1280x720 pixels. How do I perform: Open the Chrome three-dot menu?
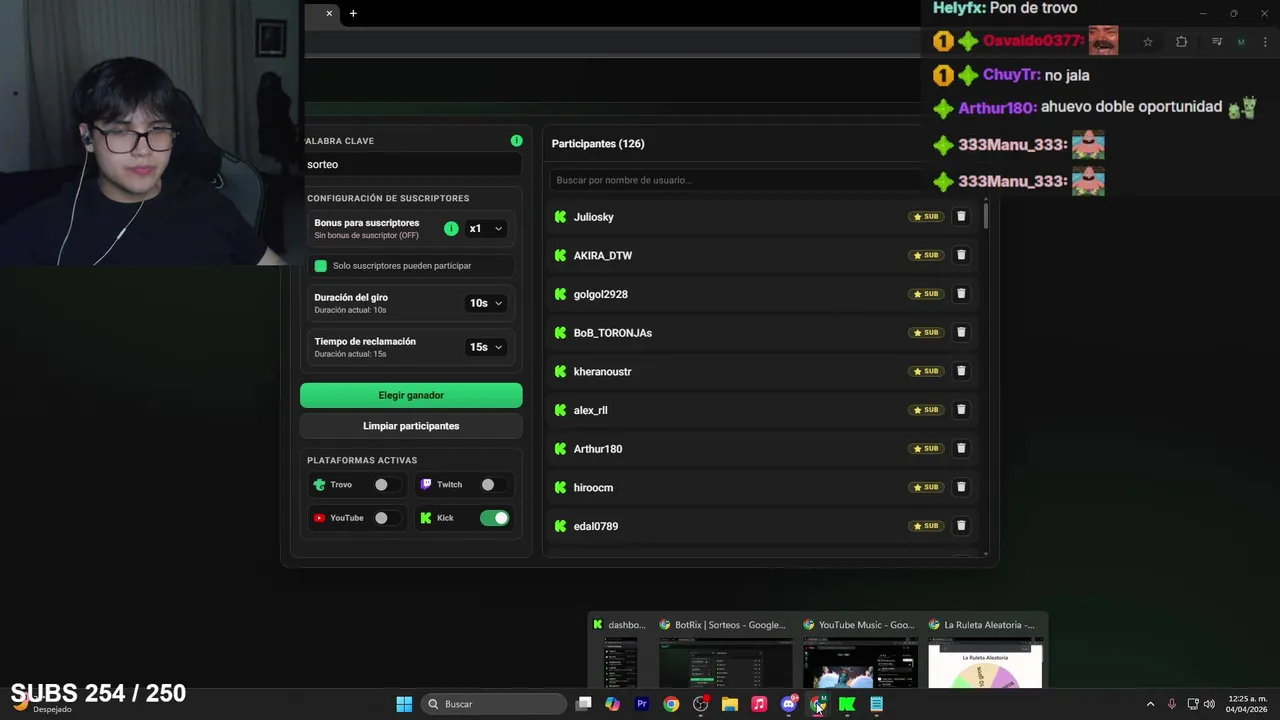point(1265,42)
